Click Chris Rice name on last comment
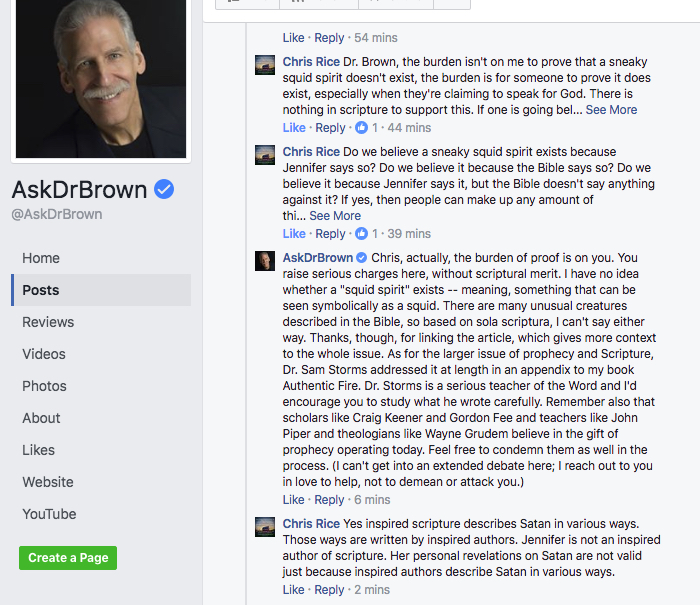Screen dimensions: 700x605 311,524
